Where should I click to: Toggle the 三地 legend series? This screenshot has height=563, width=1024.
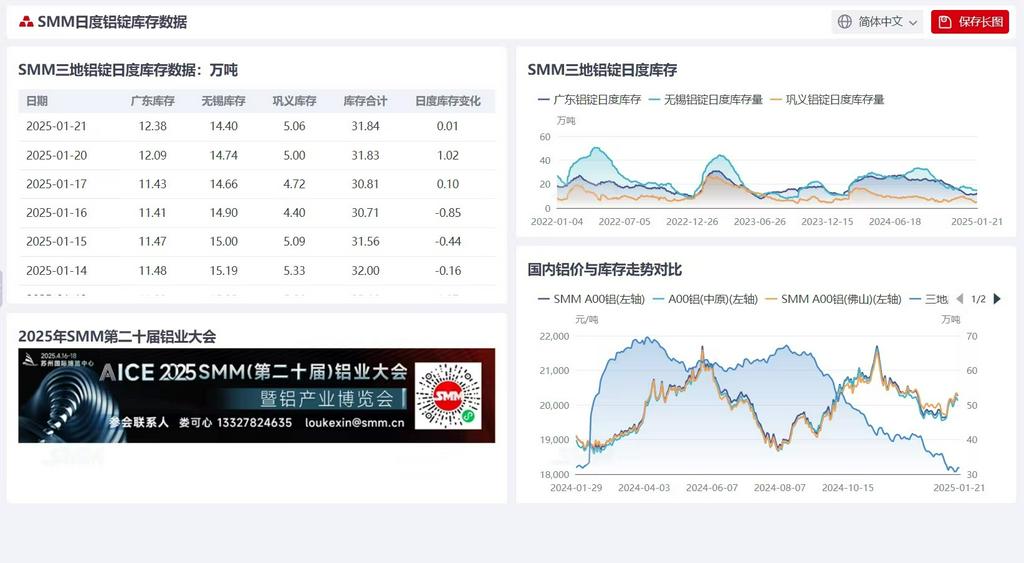(928, 299)
